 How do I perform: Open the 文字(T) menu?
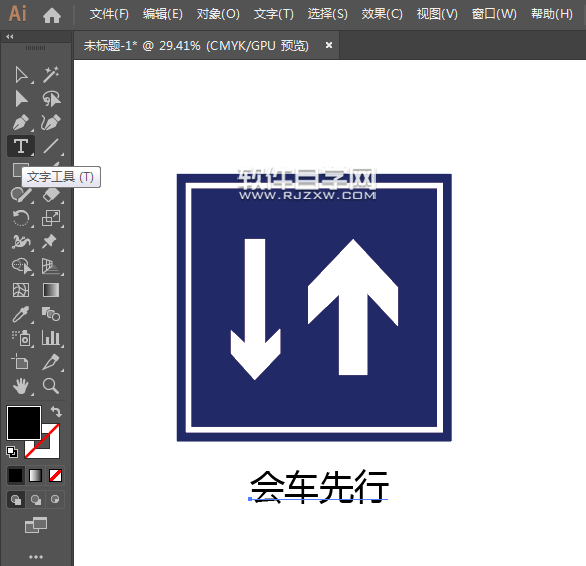tap(274, 14)
